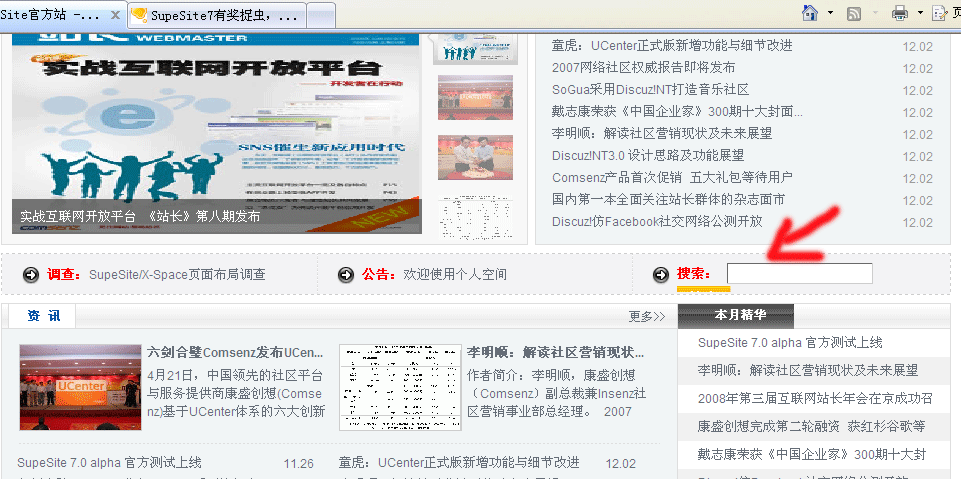Open SupeSite/X-Space页面布局调查 link
This screenshot has width=961, height=479.
(x=178, y=274)
